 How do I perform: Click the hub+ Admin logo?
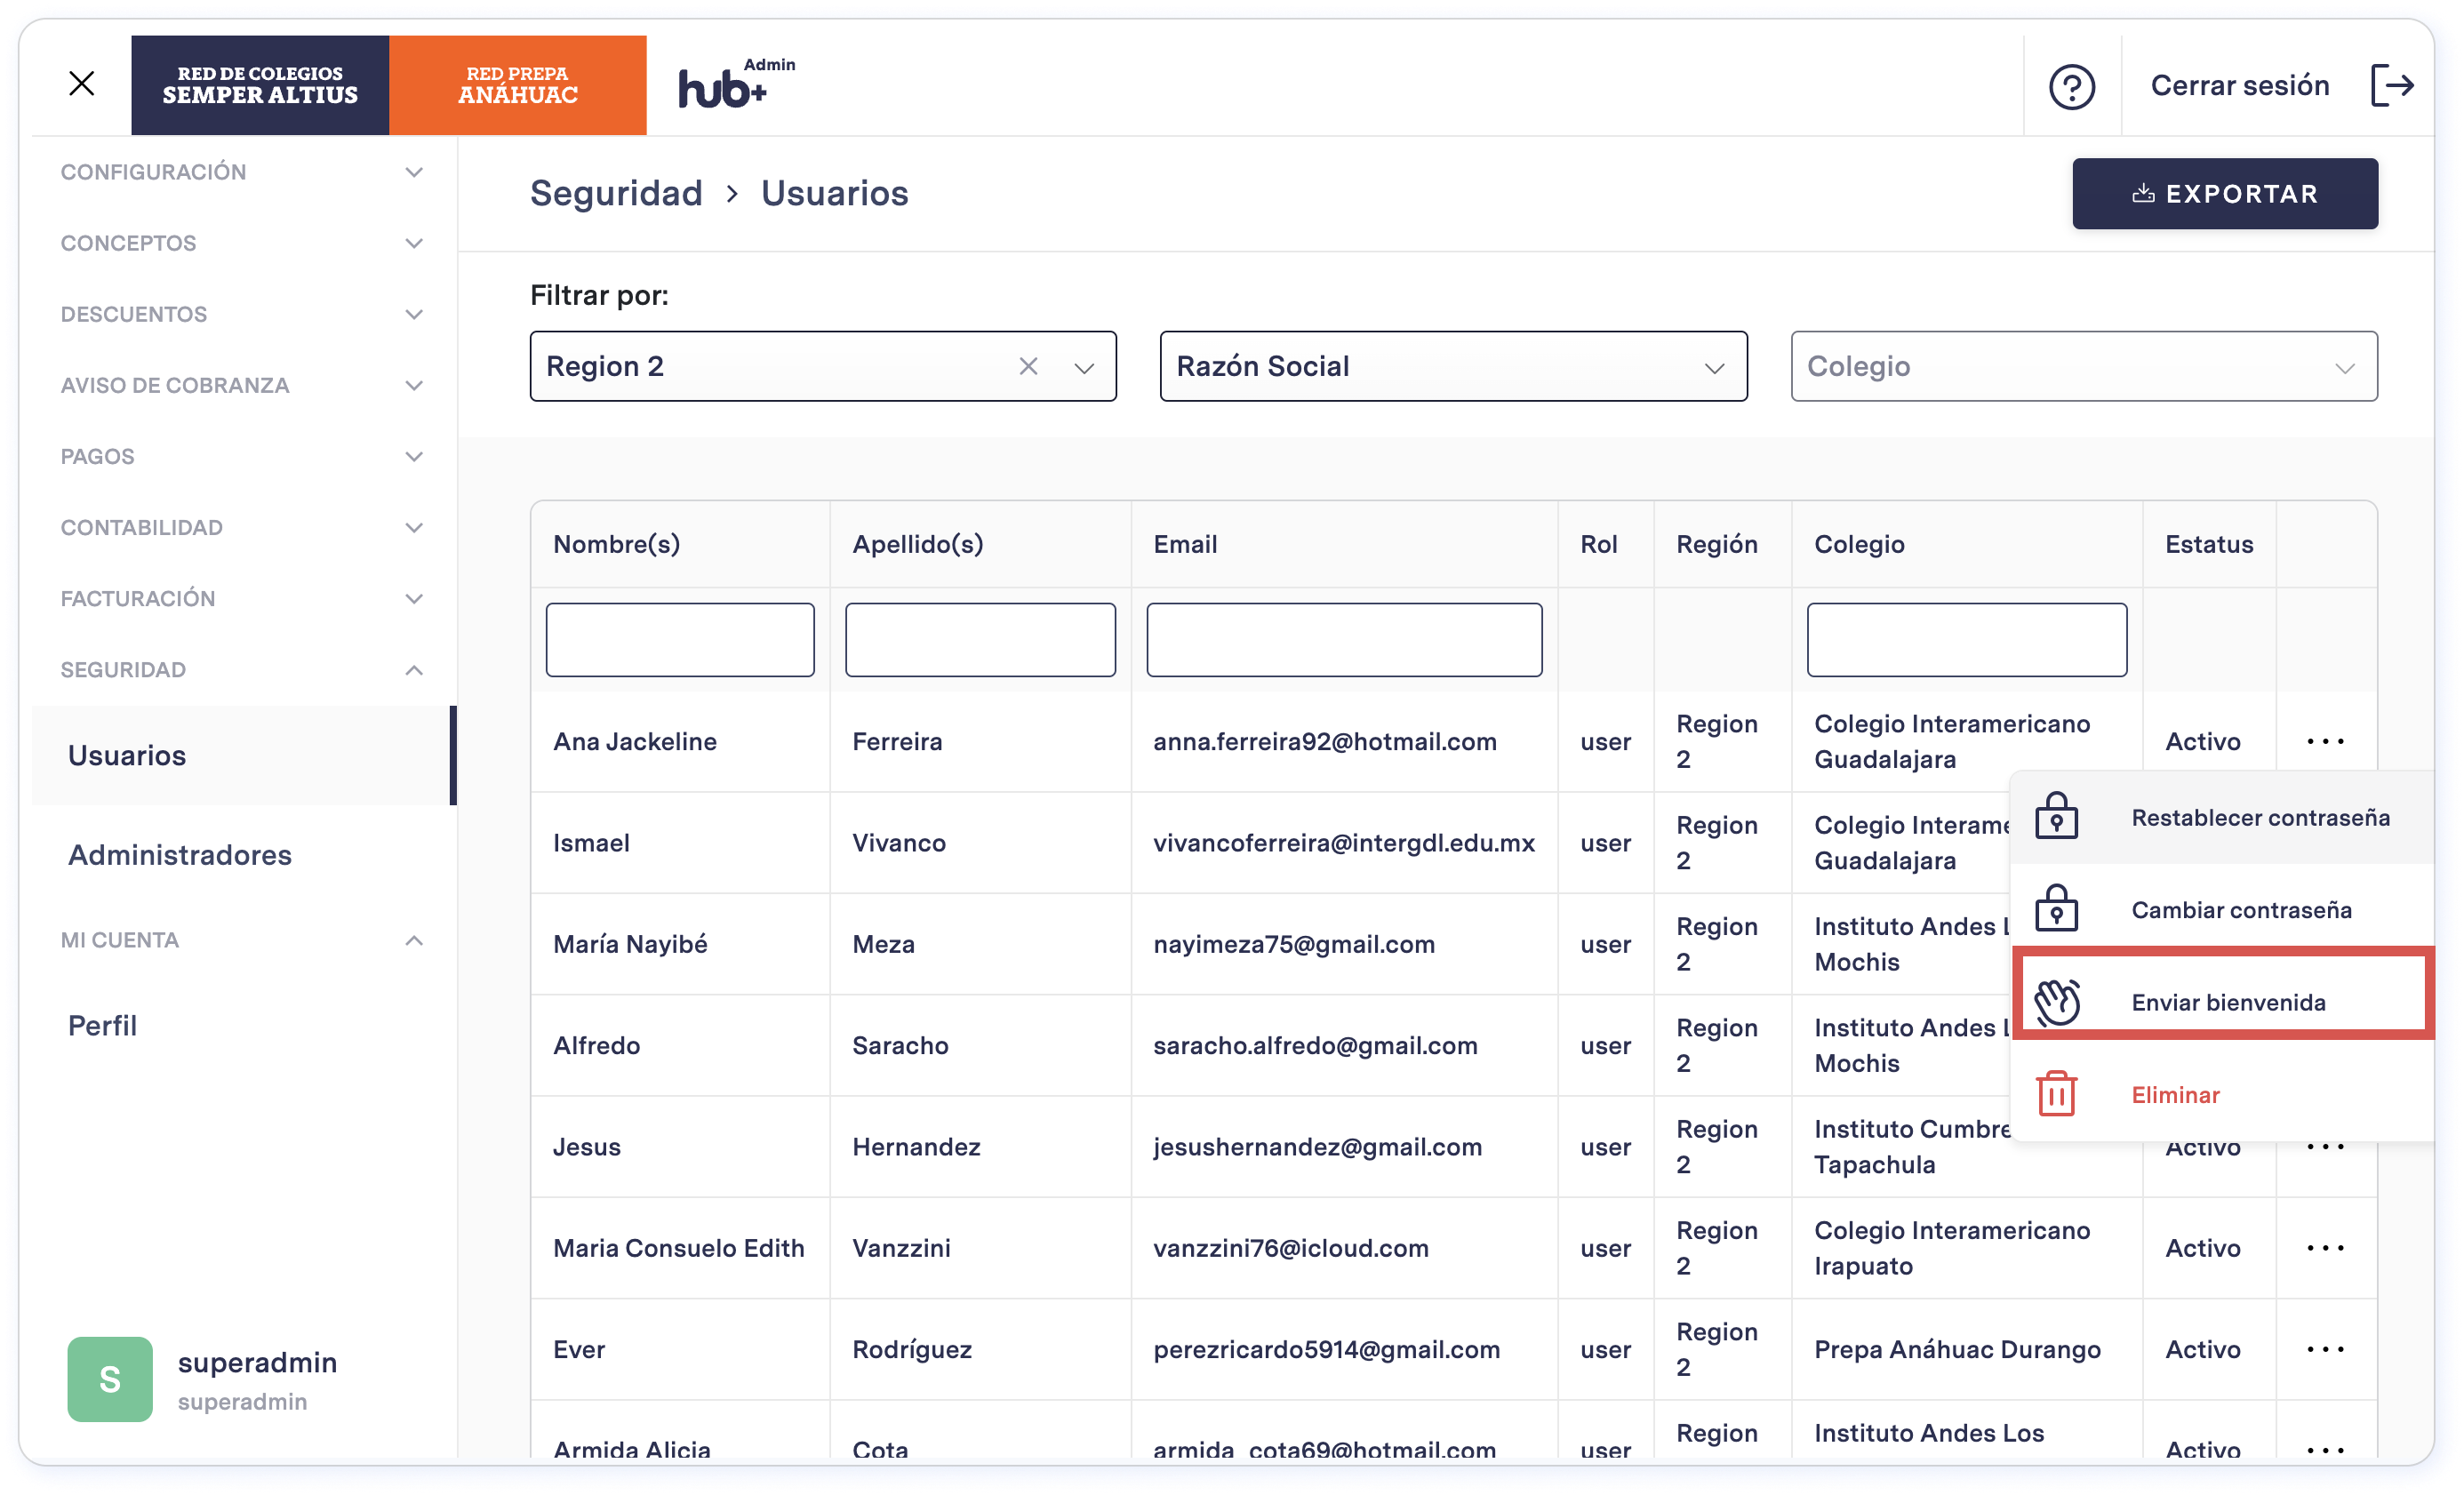click(x=736, y=84)
